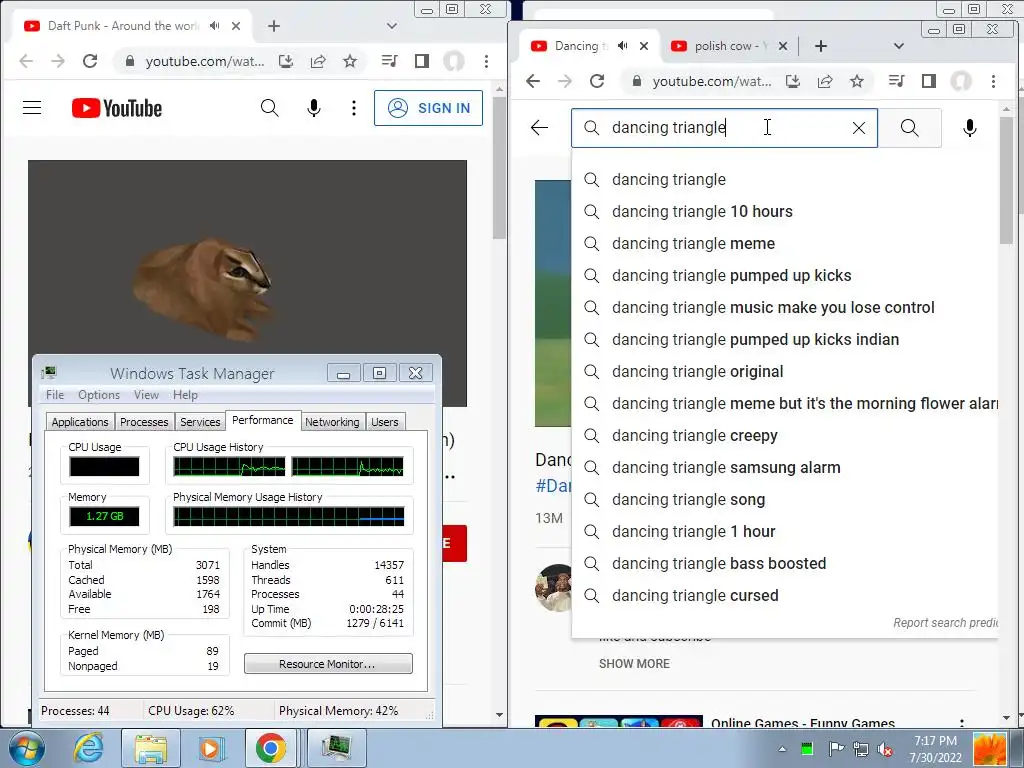
Task: Select suggestion 'dancing triangle cursed'
Action: (x=784, y=596)
